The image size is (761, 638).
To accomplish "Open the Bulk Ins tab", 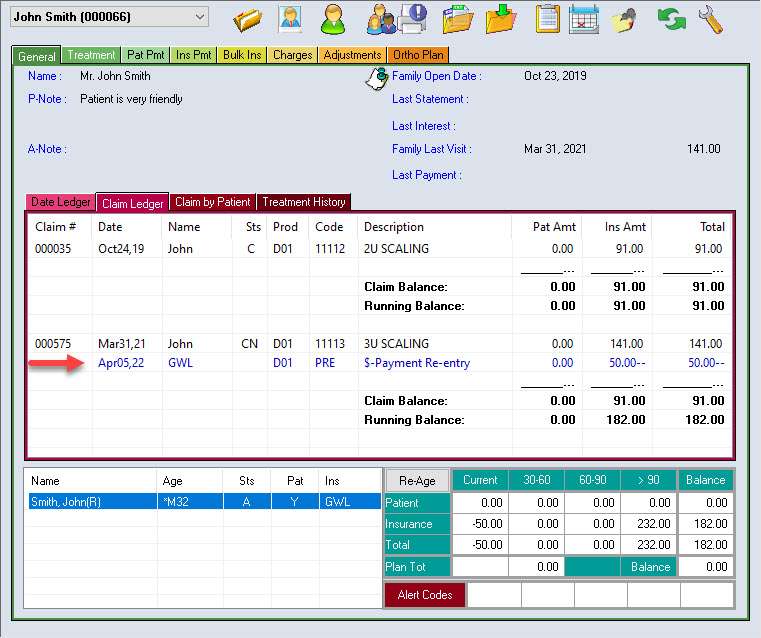I will 242,55.
